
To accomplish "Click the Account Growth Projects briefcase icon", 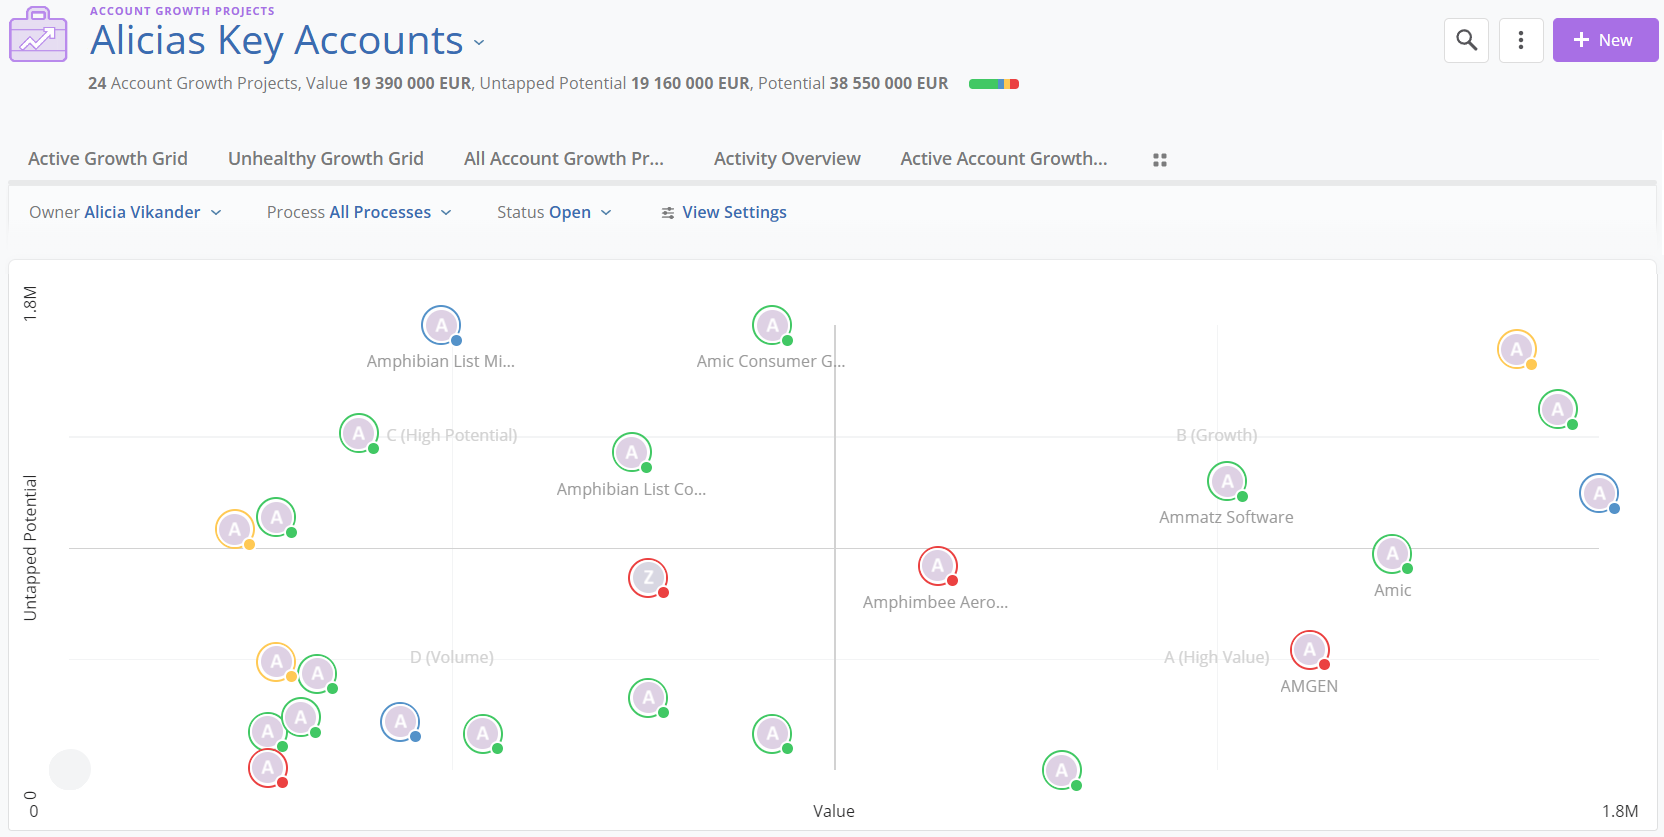I will (x=38, y=36).
